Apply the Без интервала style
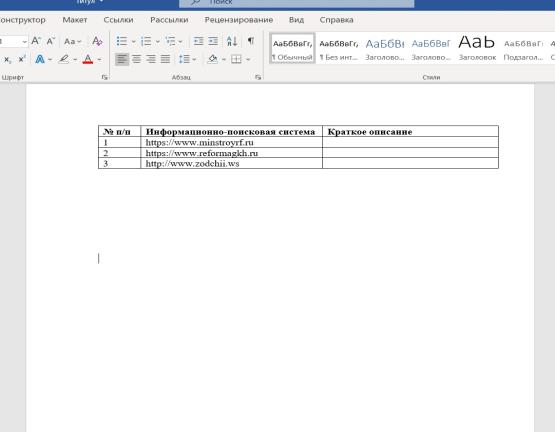The width and height of the screenshot is (555, 432). [x=339, y=49]
